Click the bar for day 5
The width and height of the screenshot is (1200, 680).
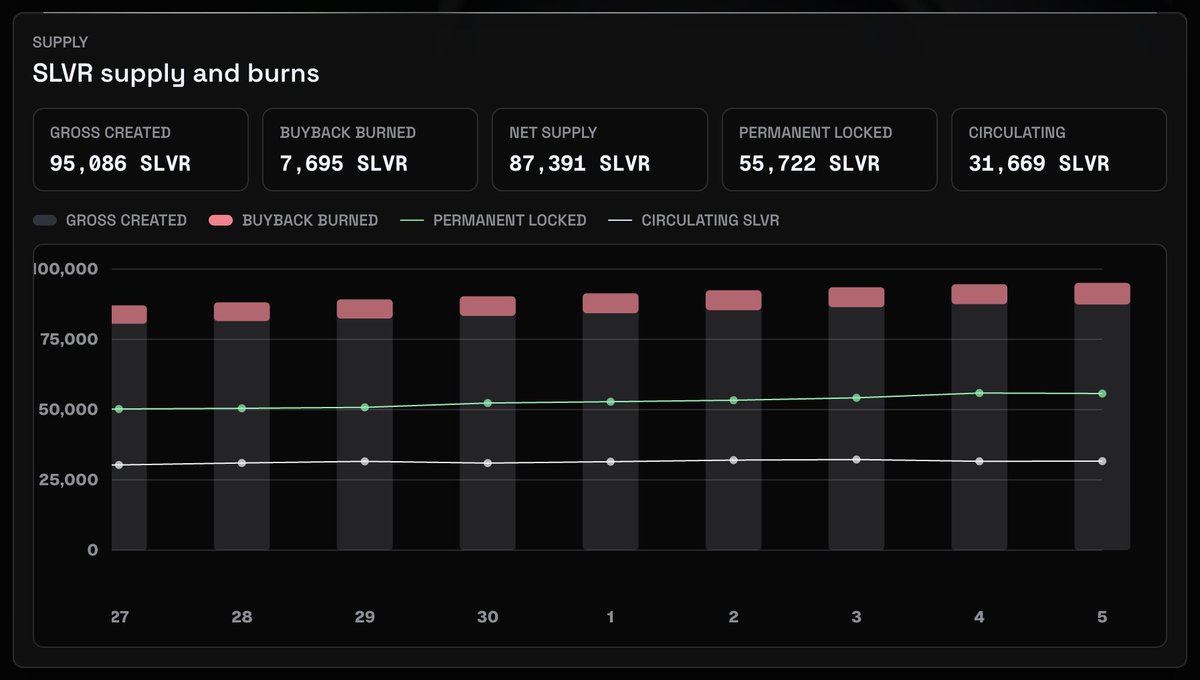click(1103, 416)
